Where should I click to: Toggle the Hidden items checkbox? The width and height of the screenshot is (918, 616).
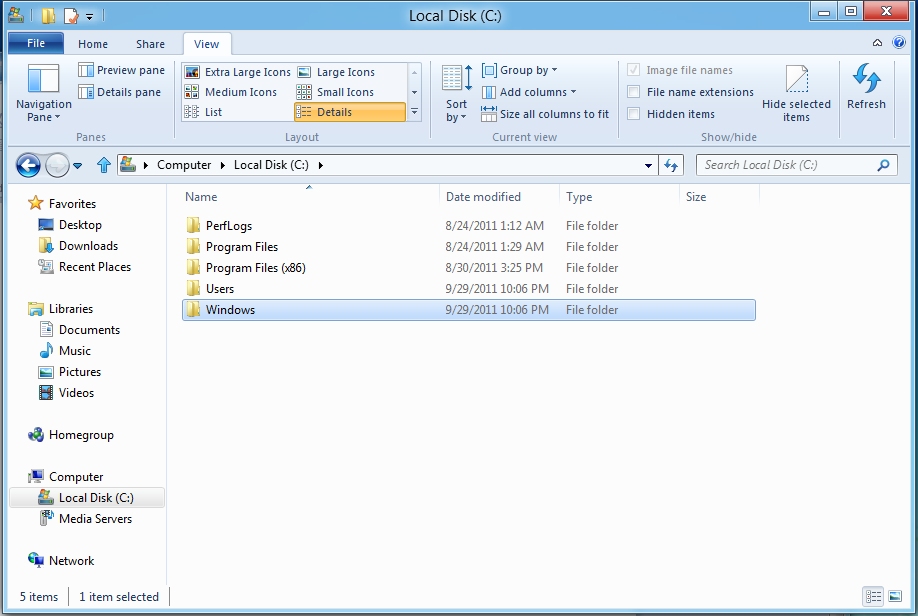633,114
